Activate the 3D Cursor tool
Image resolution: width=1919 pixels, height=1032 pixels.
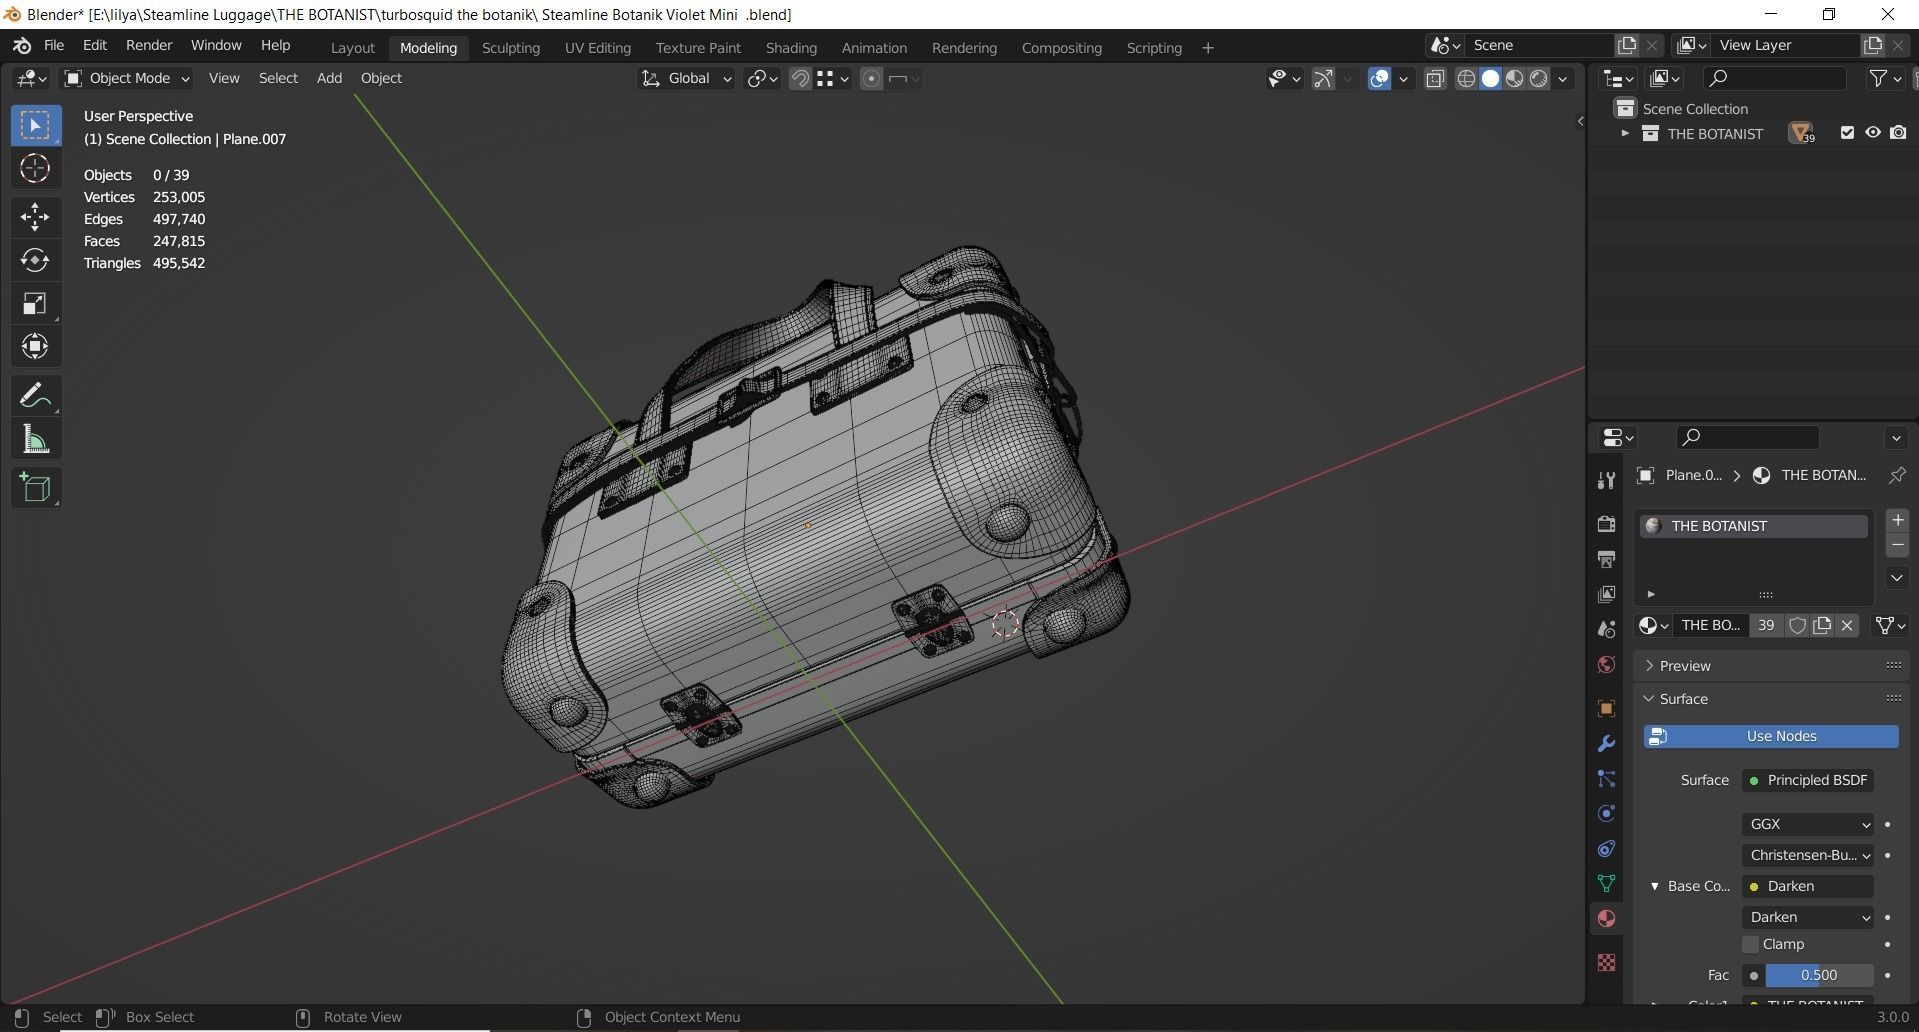35,169
